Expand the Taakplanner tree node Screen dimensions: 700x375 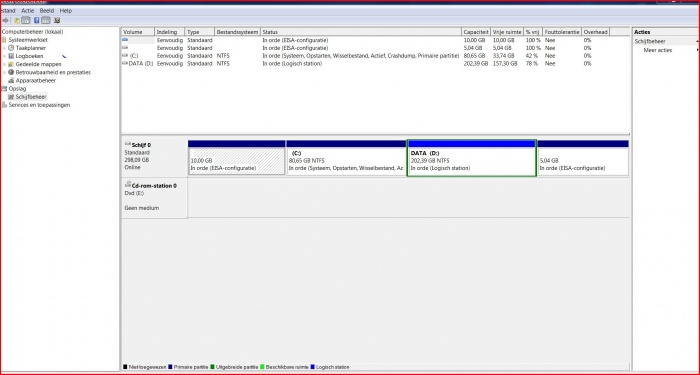pos(5,48)
